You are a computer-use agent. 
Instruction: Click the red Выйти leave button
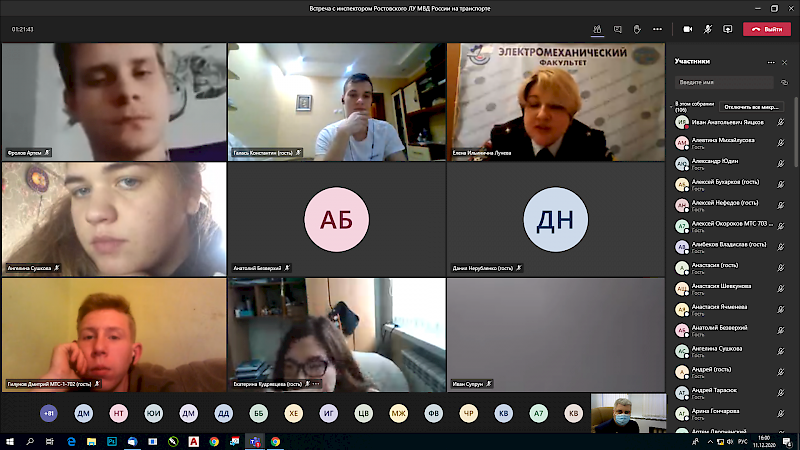point(767,29)
